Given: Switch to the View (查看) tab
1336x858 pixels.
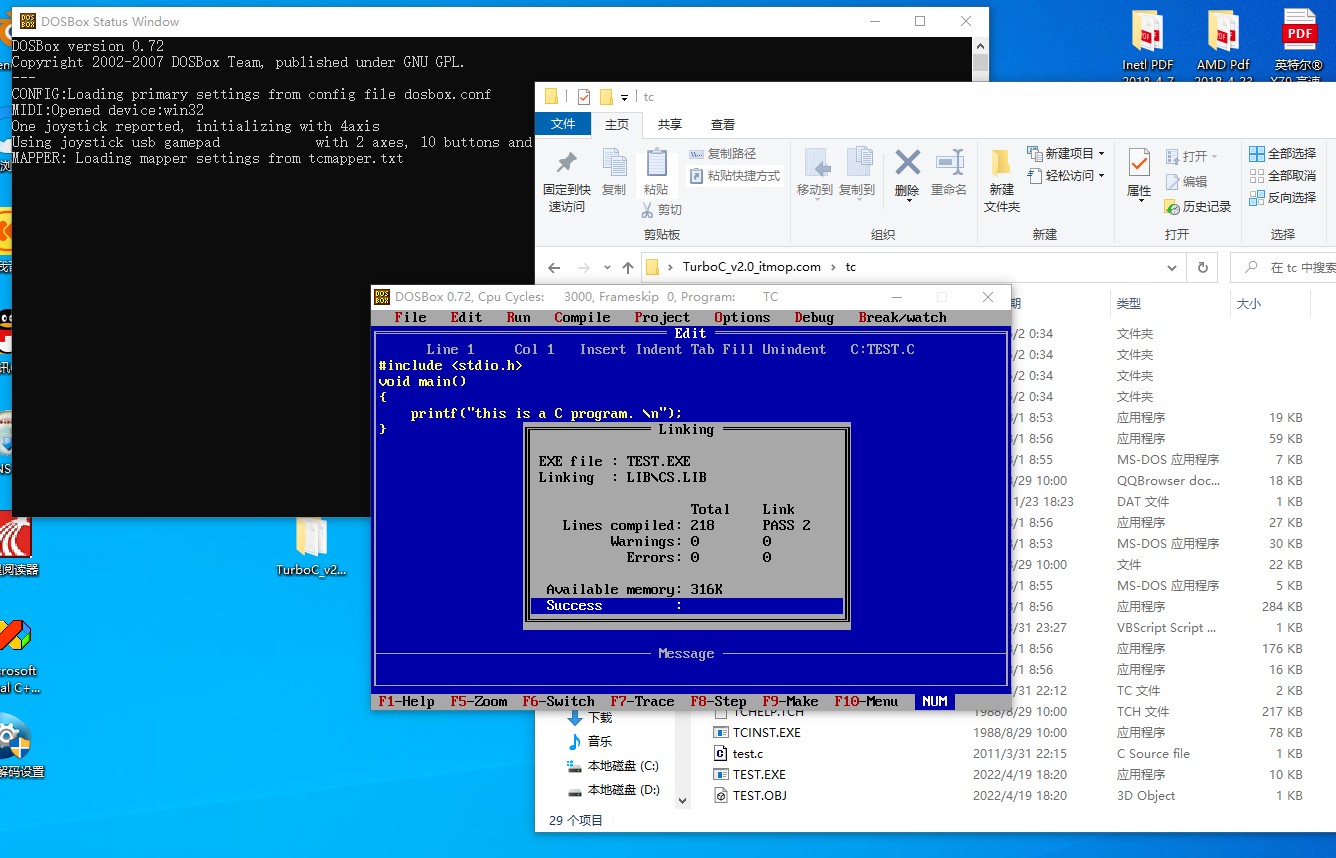Looking at the screenshot, I should coord(723,125).
